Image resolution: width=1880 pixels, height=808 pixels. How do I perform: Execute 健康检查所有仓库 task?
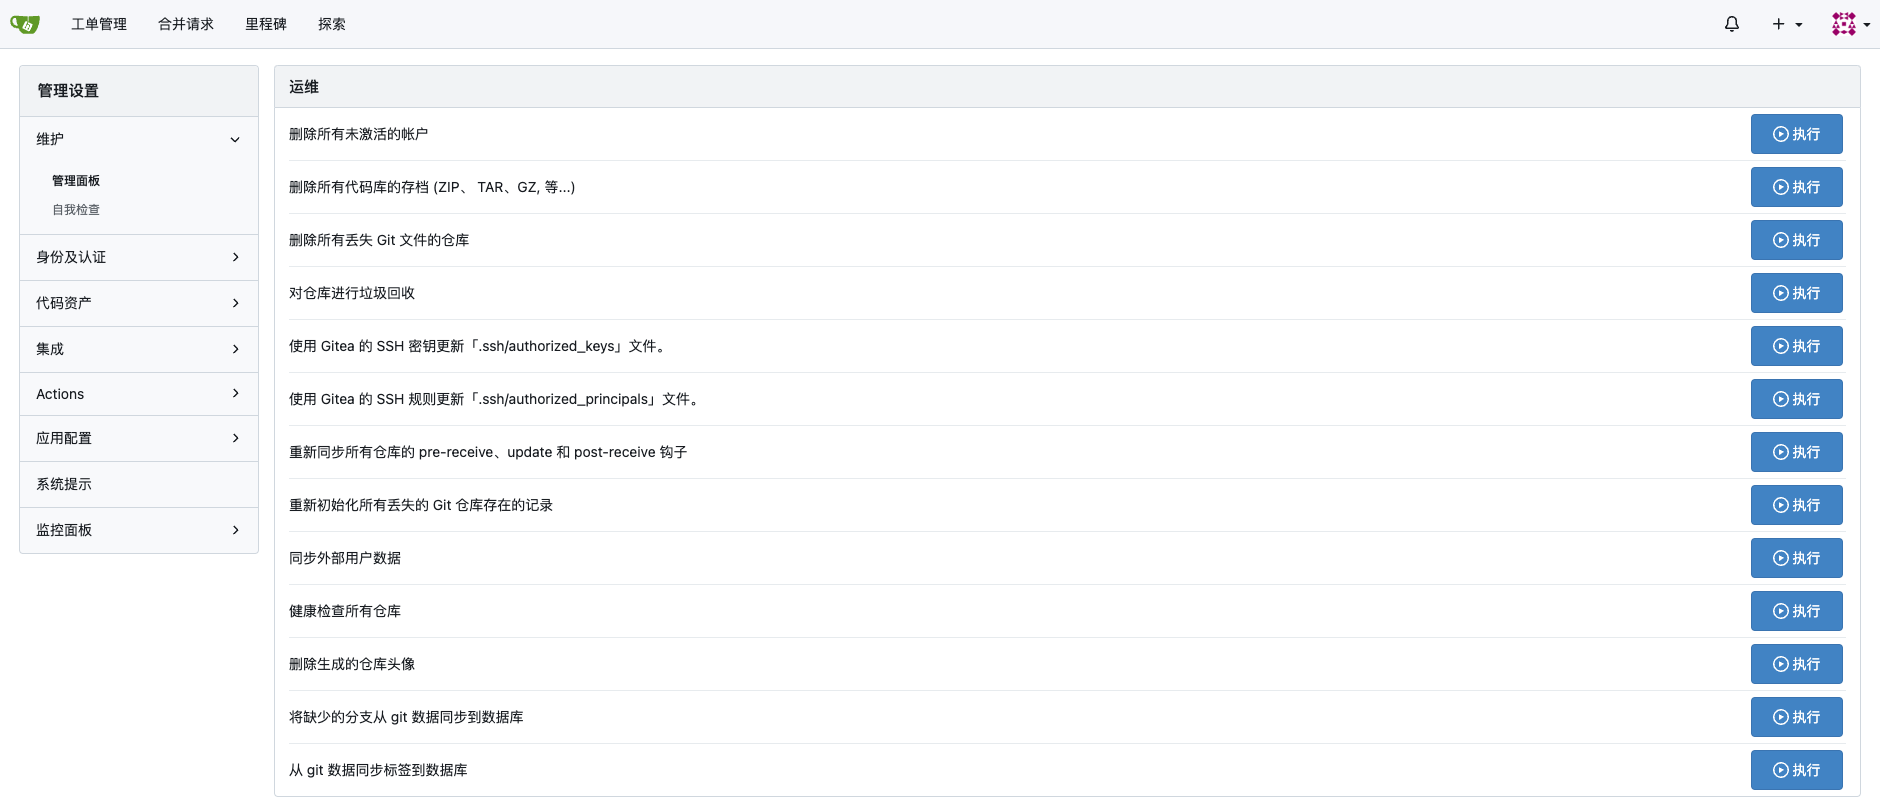(x=1796, y=611)
